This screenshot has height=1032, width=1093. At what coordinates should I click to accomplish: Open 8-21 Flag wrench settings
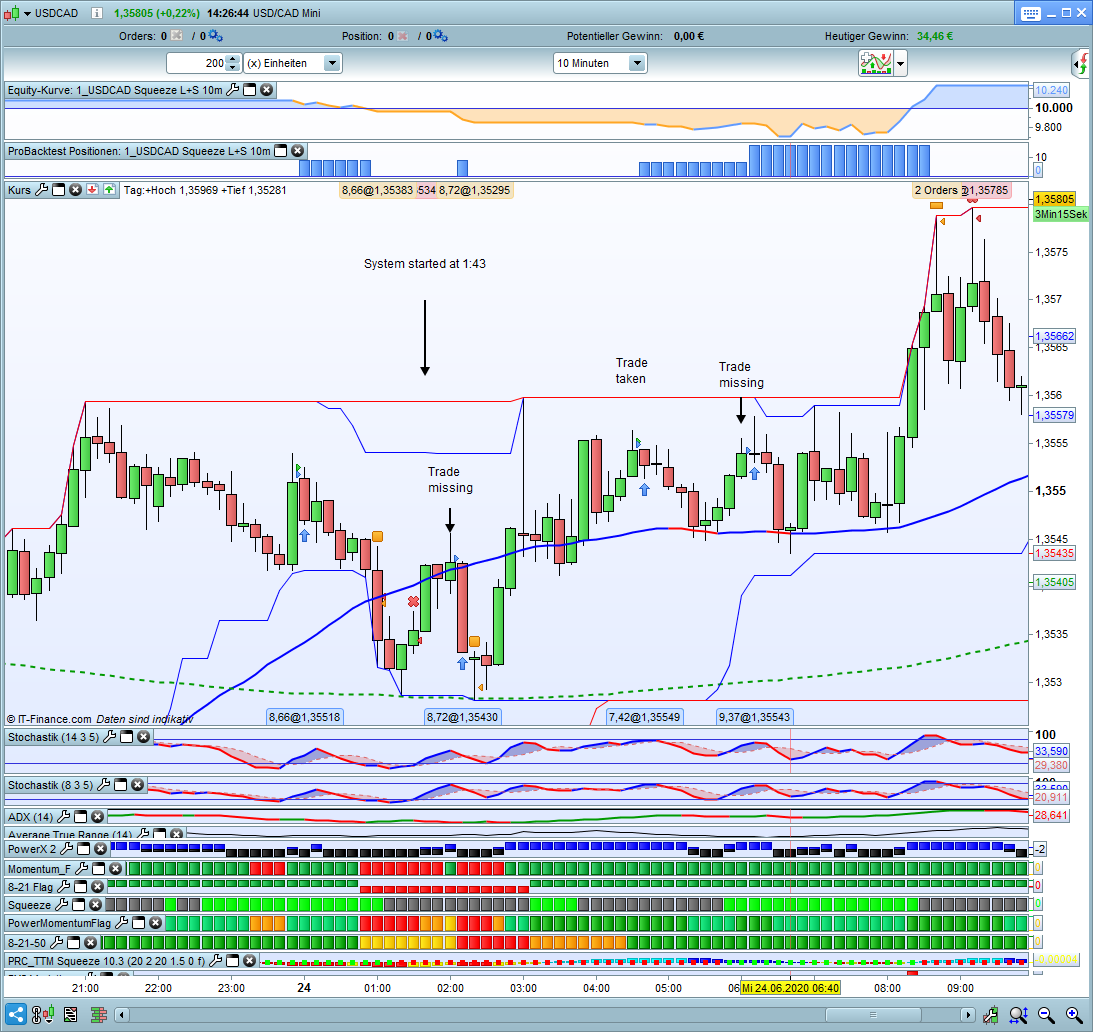tap(63, 887)
